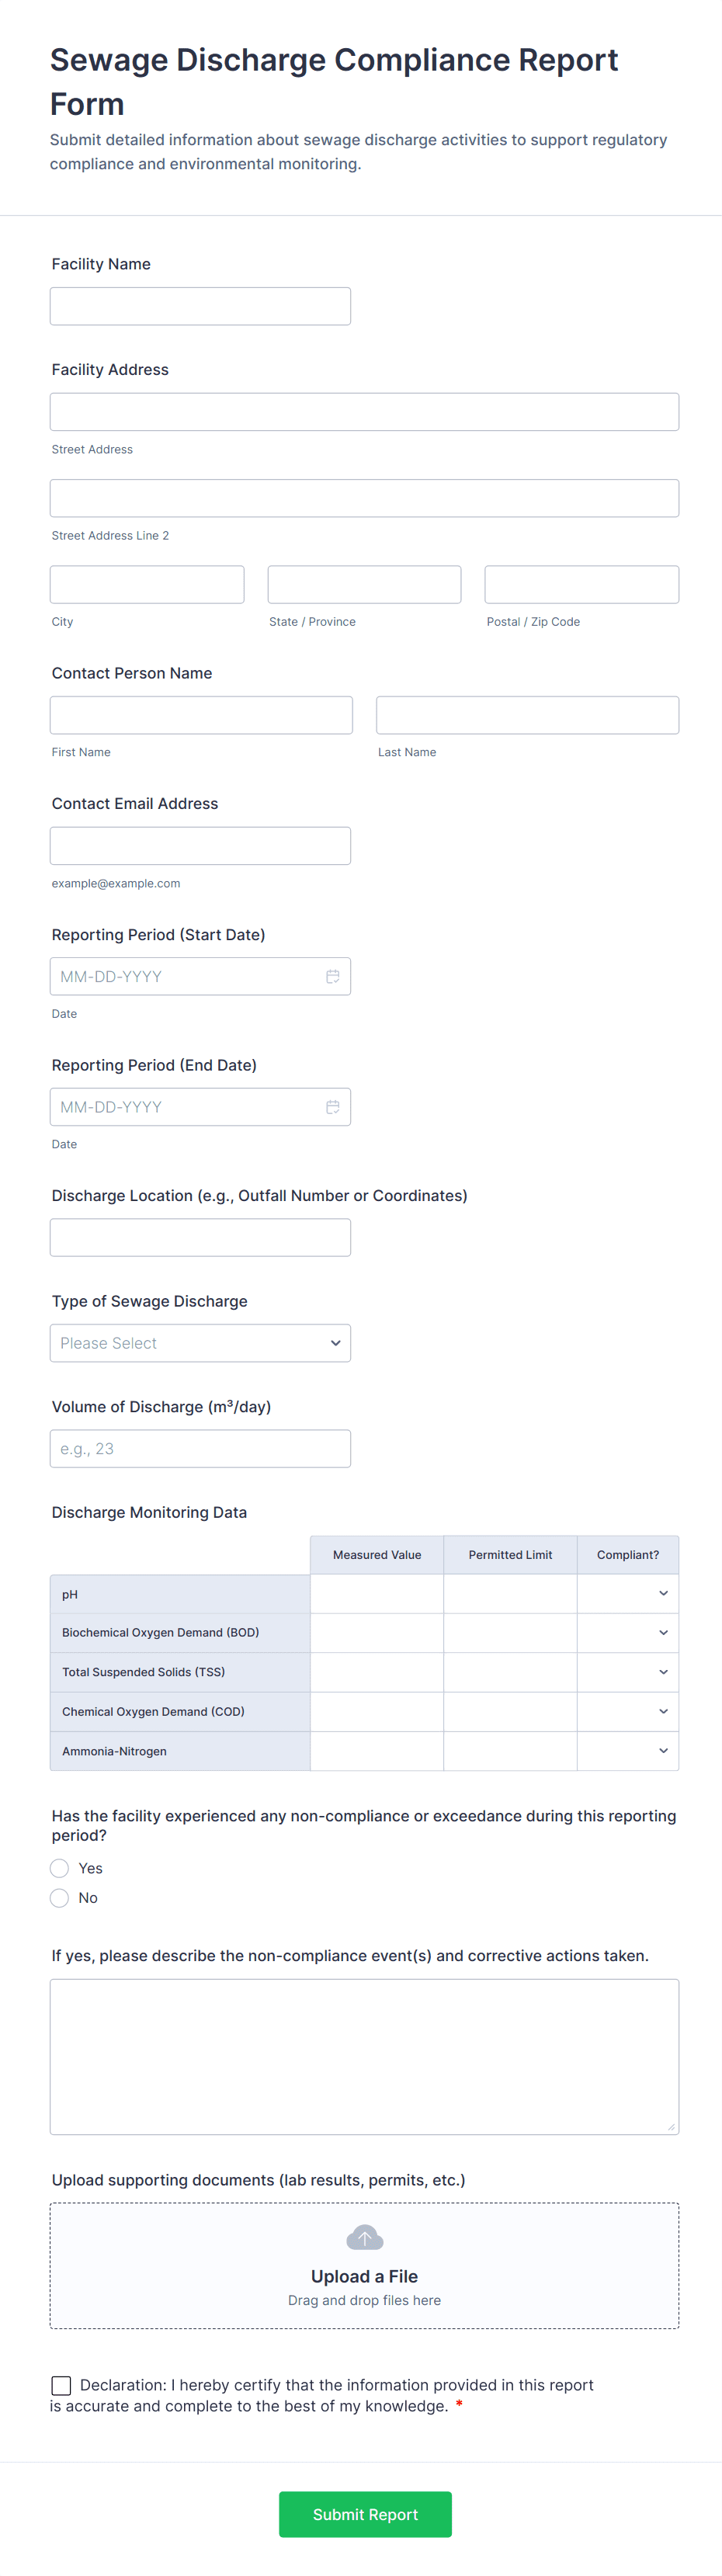
Task: Open the BOD row Compliant dropdown
Action: [x=628, y=1633]
